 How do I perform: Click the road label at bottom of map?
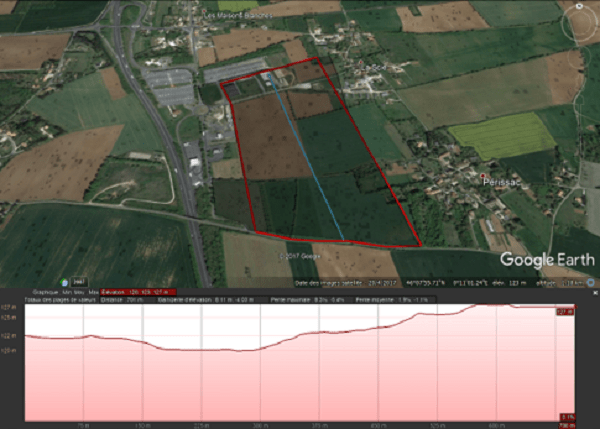[298, 255]
